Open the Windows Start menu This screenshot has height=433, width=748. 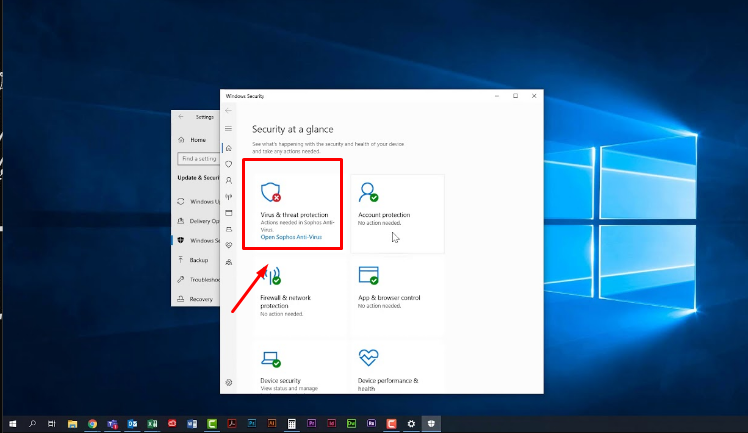point(12,423)
